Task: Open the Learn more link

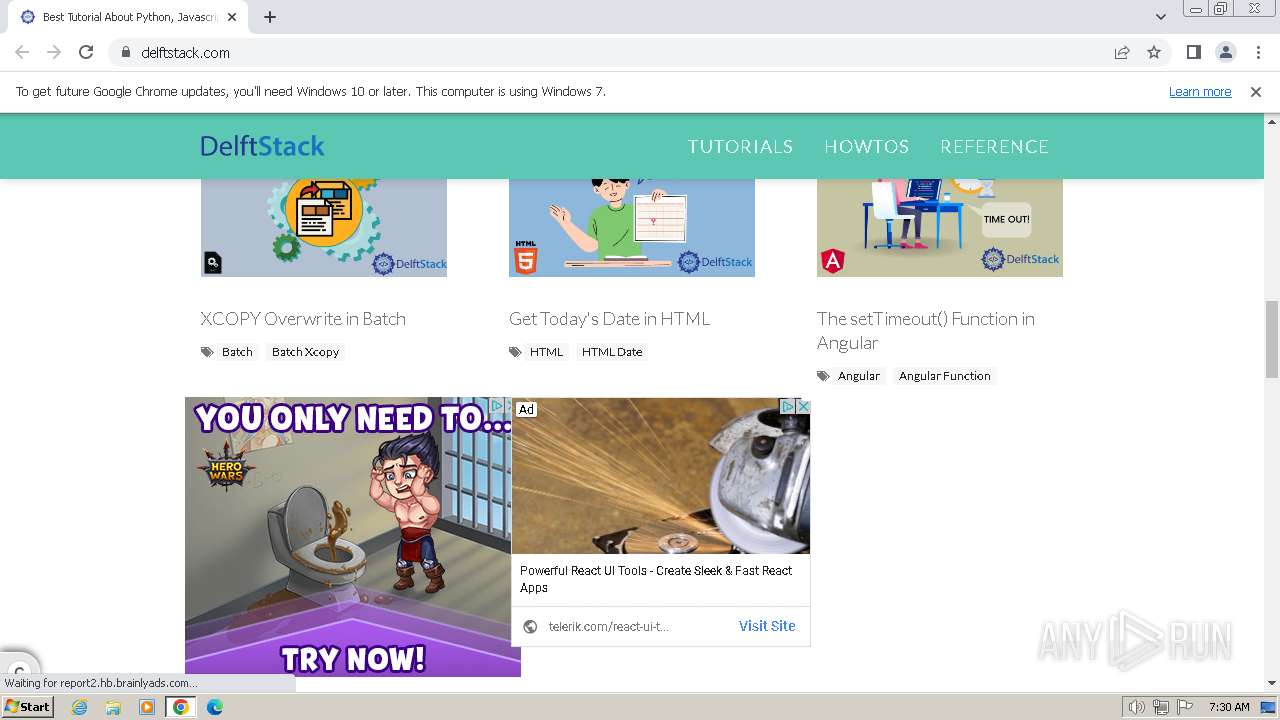Action: (x=1200, y=91)
